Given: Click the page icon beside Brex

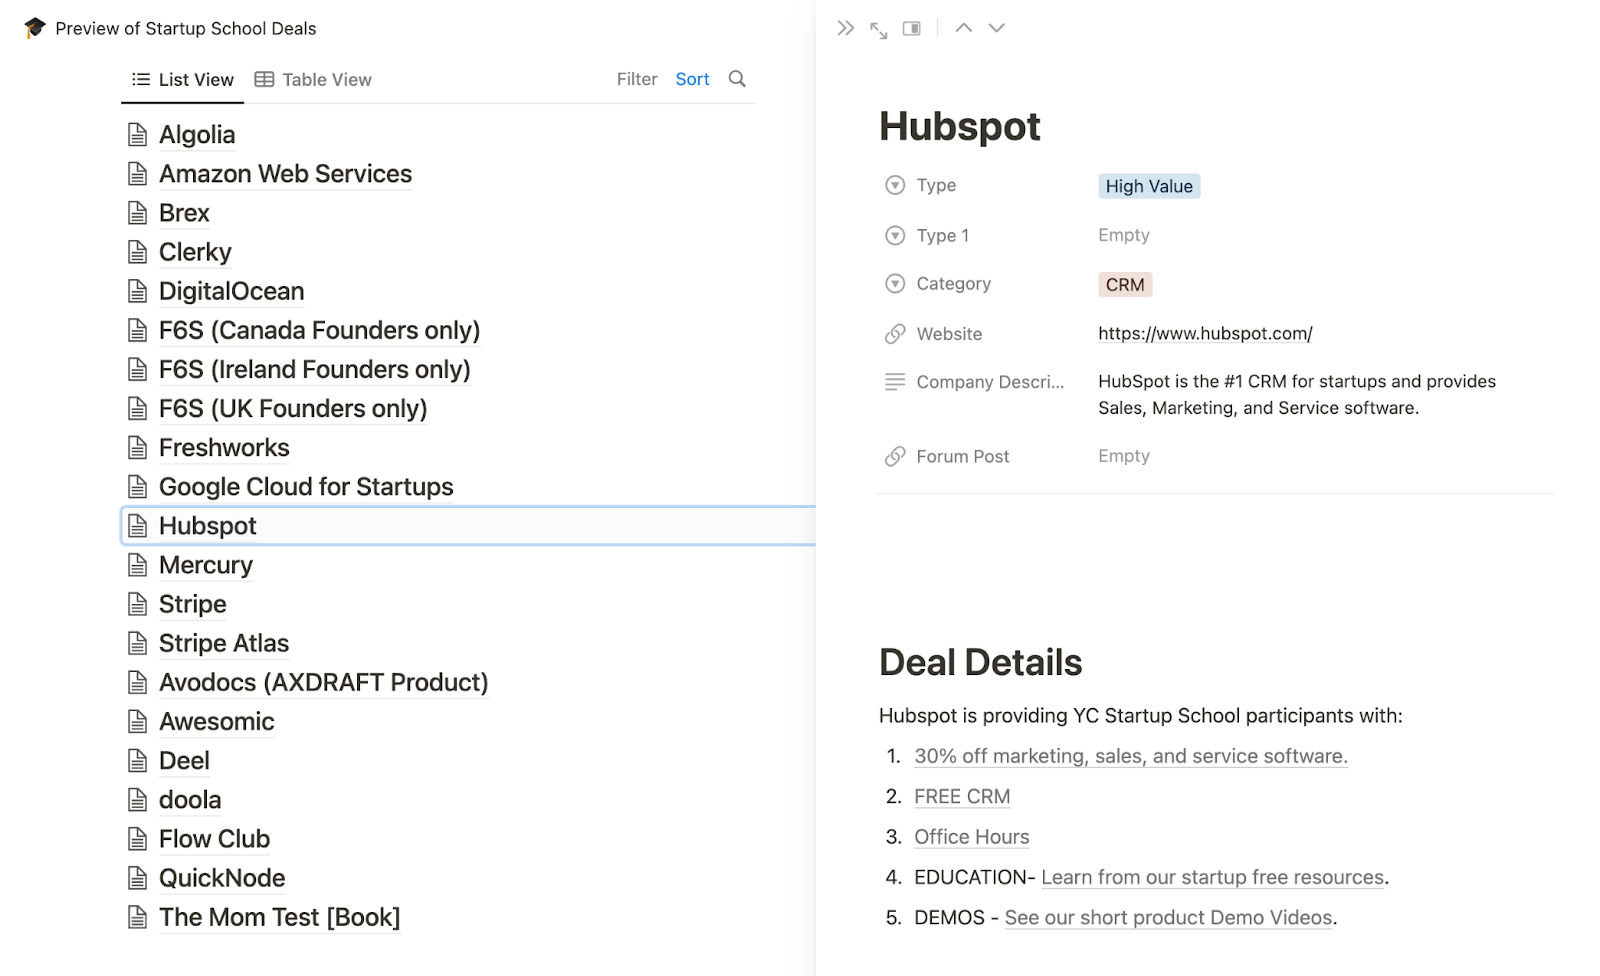Looking at the screenshot, I should pyautogui.click(x=138, y=213).
